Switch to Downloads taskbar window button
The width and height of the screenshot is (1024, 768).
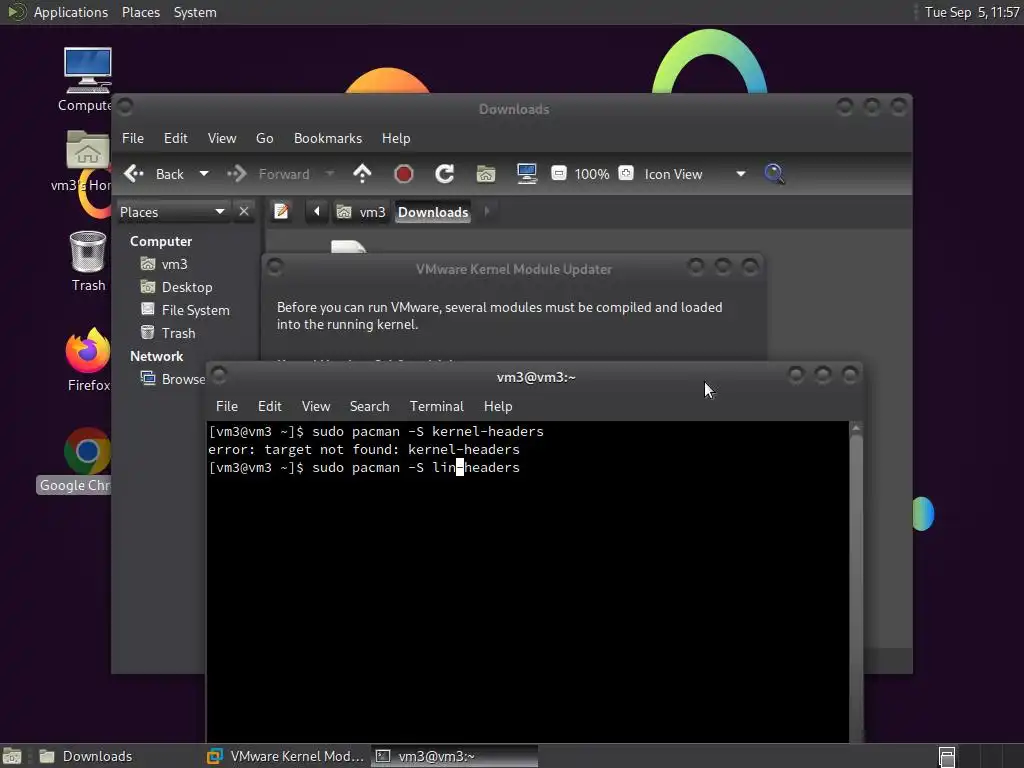point(117,756)
